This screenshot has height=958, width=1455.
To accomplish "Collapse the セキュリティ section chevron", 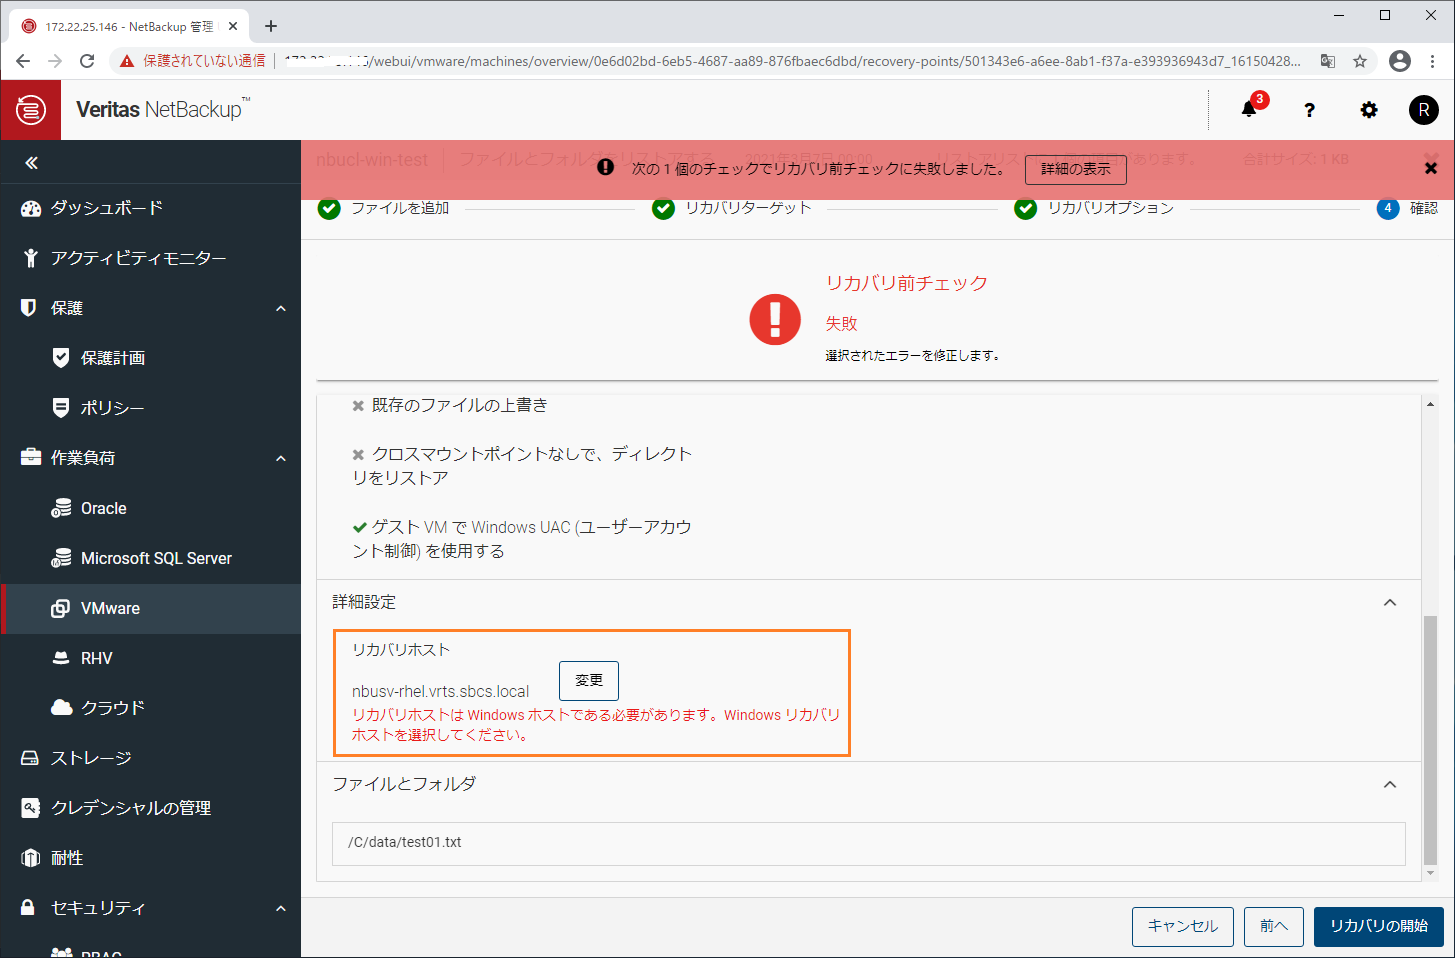I will [x=281, y=908].
